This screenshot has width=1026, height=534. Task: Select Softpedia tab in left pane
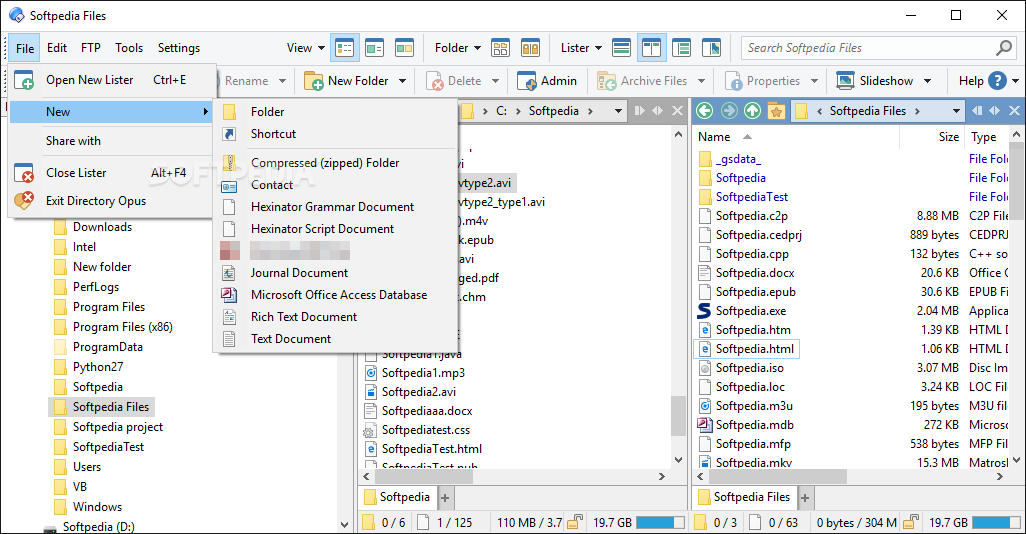click(x=397, y=497)
